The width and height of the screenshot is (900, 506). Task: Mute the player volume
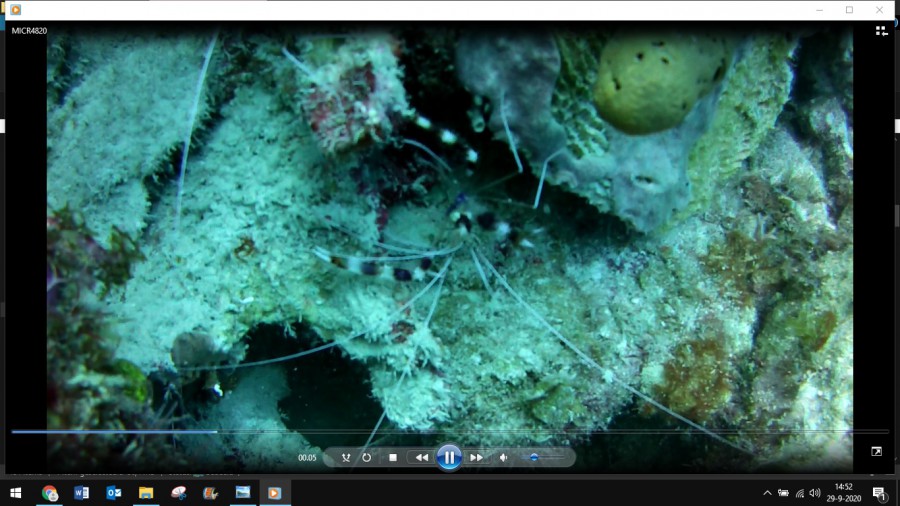[504, 457]
